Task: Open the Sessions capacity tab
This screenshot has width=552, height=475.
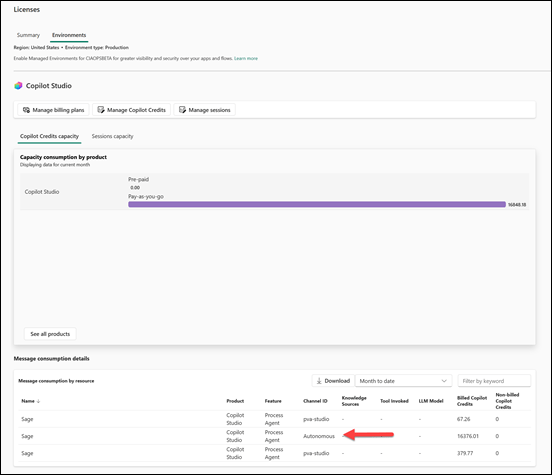Action: pyautogui.click(x=112, y=136)
